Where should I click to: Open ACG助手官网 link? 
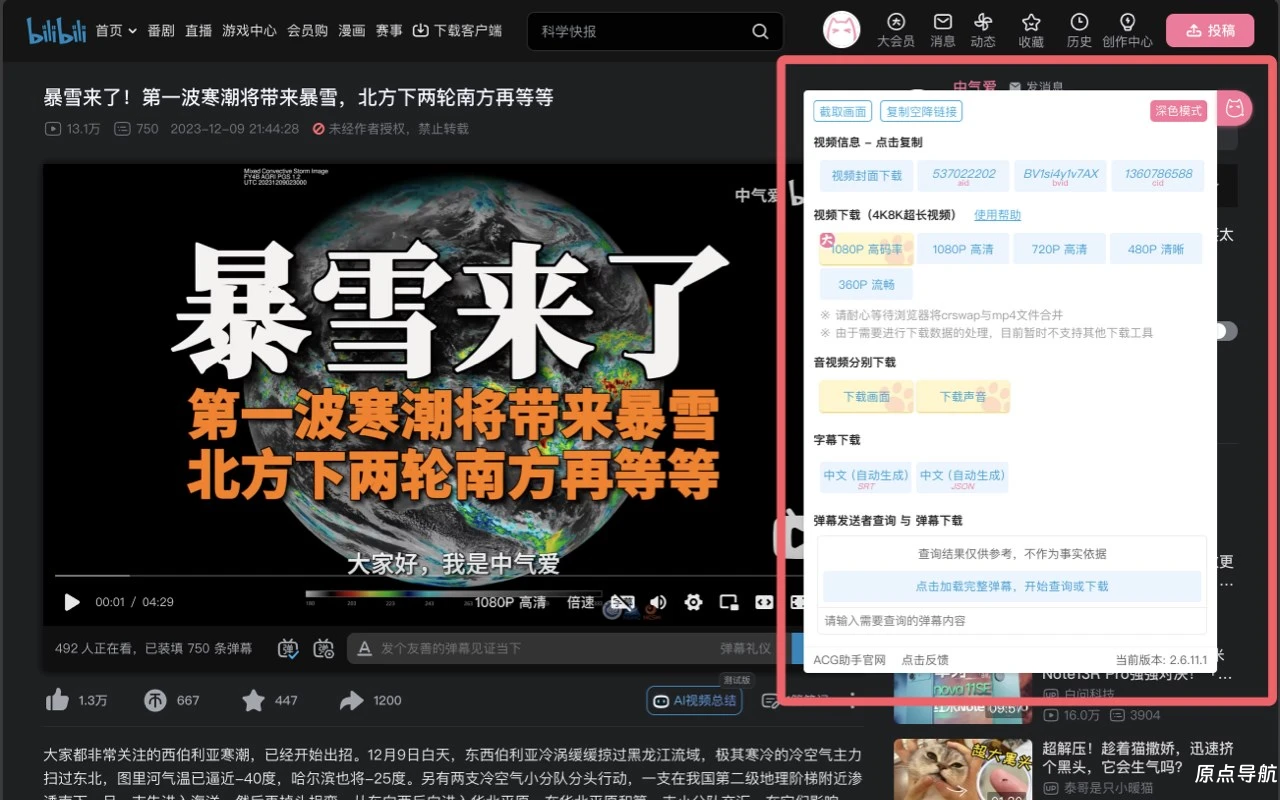tap(850, 660)
